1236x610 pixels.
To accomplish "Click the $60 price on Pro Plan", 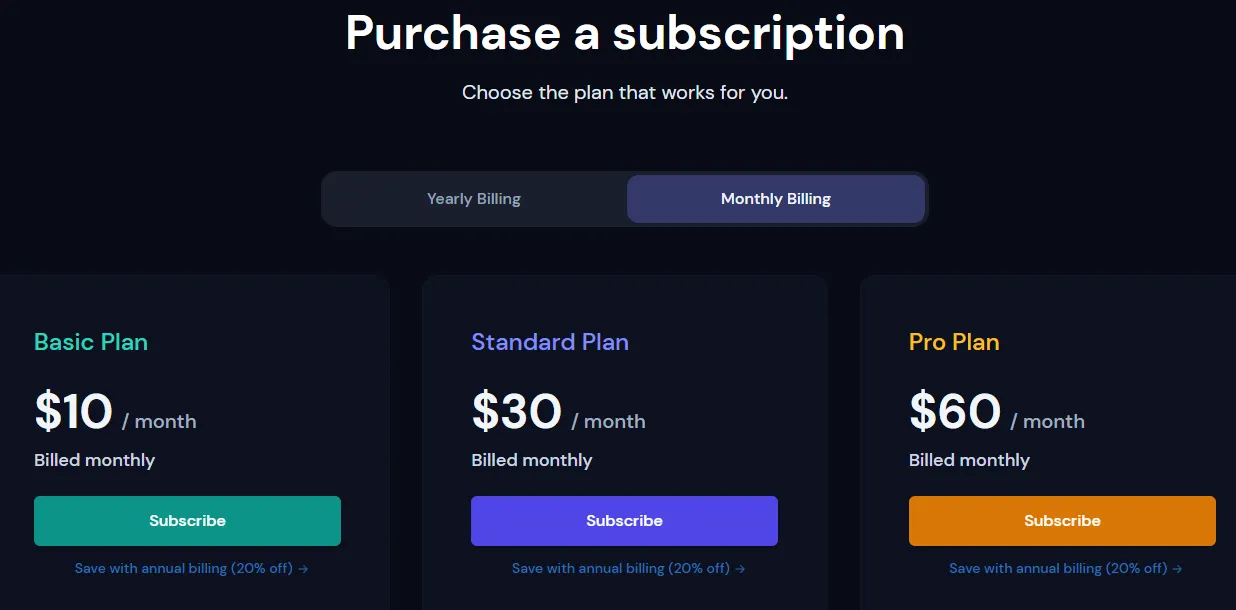I will pyautogui.click(x=955, y=411).
